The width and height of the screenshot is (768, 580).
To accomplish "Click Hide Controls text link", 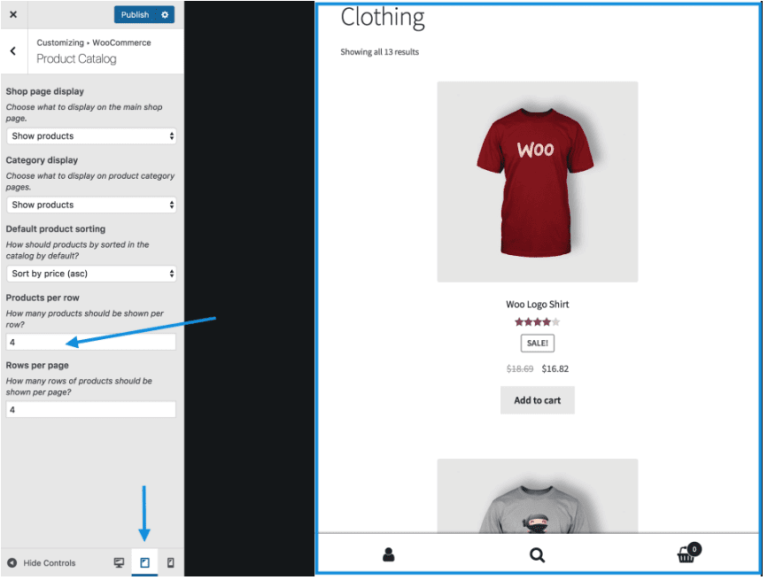I will [x=49, y=563].
